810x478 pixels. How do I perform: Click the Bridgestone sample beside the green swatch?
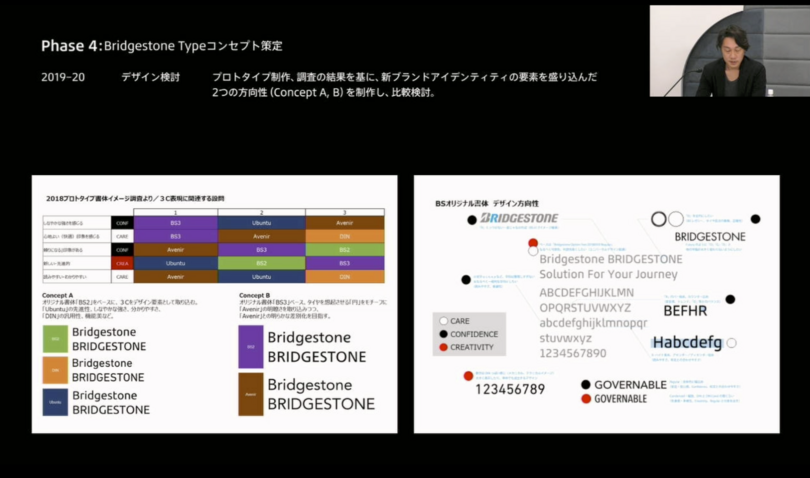(x=109, y=339)
